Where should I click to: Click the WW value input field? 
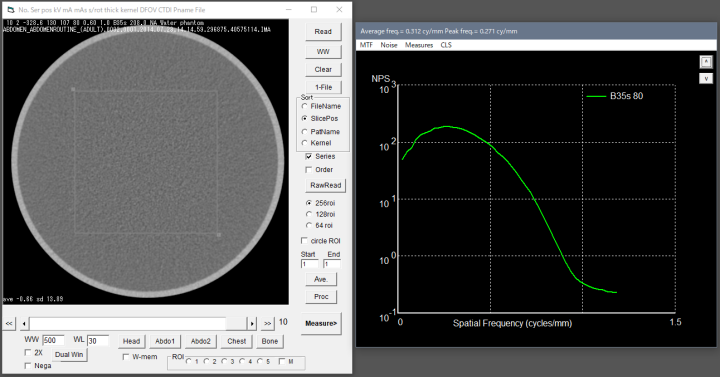click(x=53, y=340)
